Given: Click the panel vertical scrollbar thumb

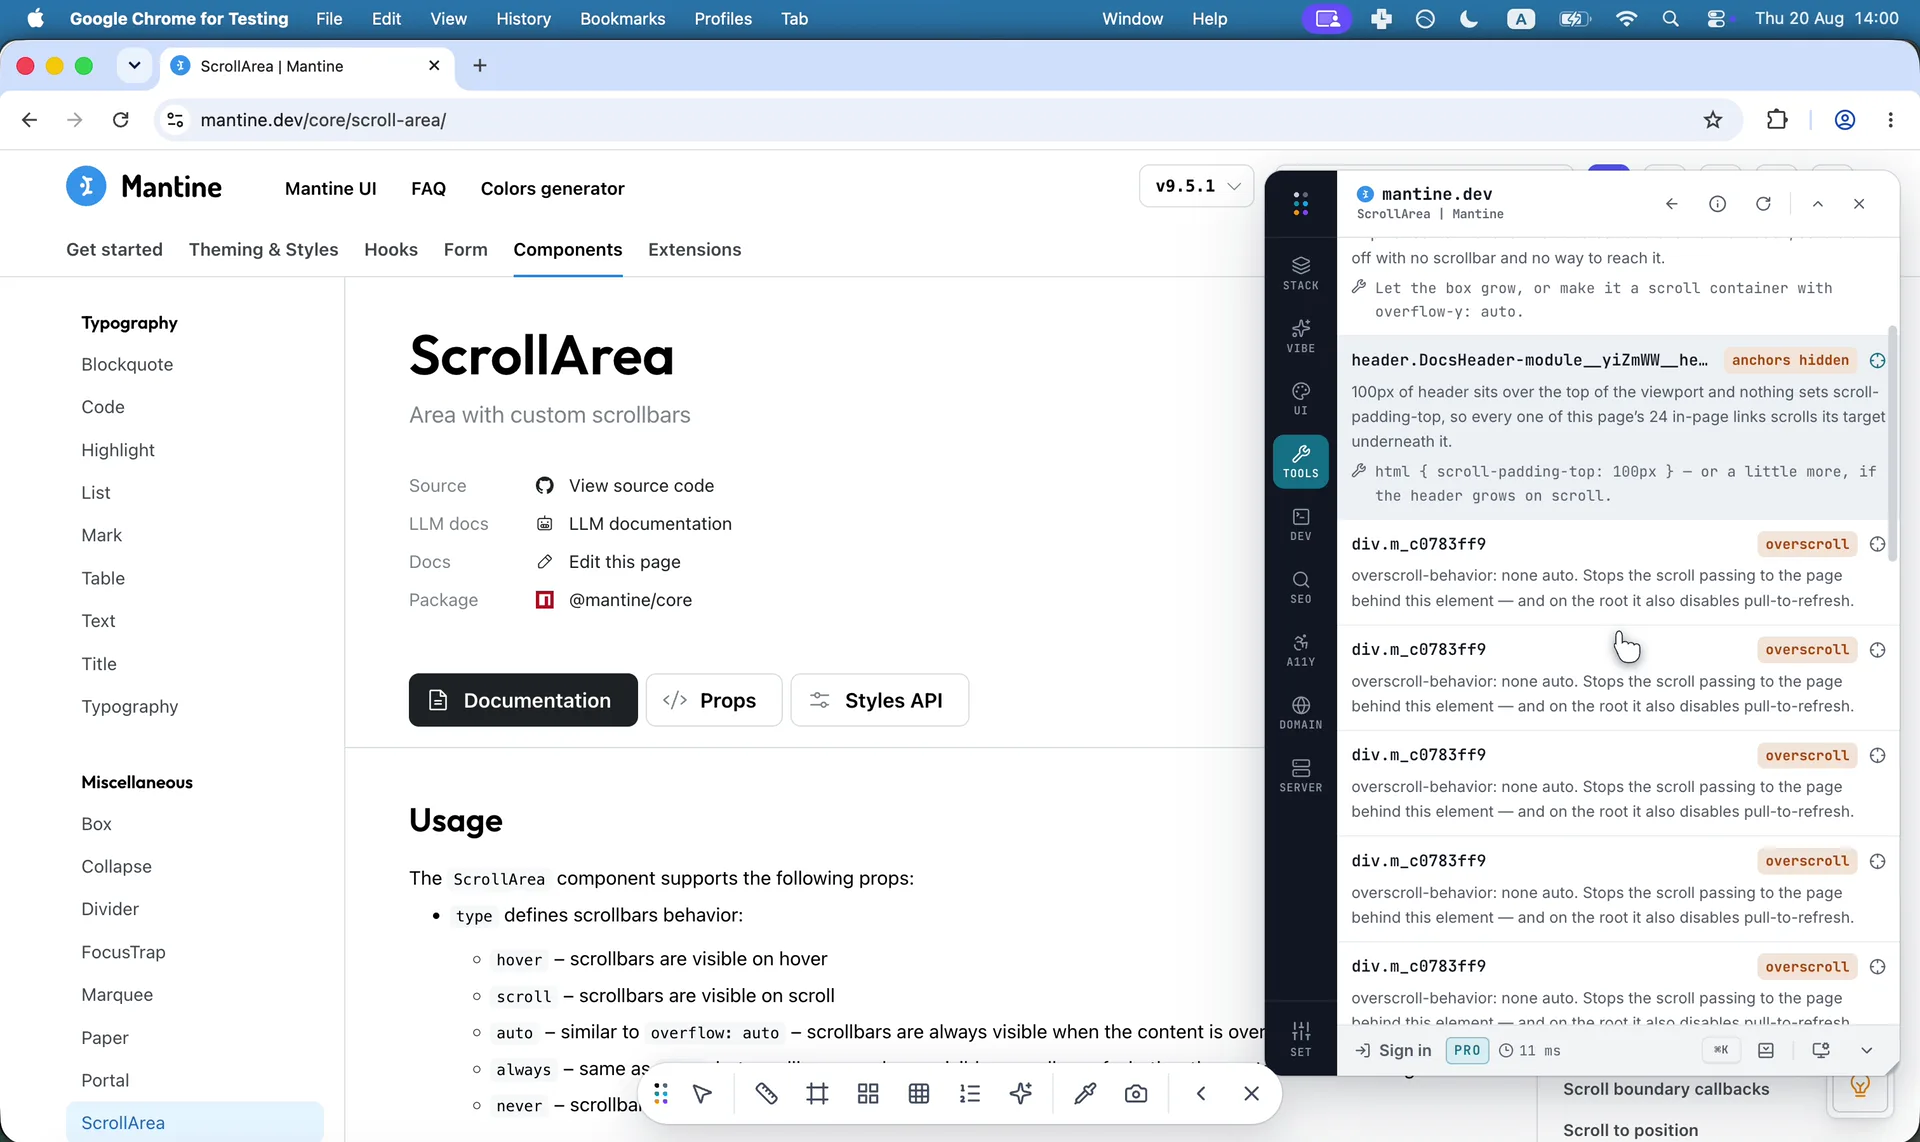Looking at the screenshot, I should click(1891, 443).
